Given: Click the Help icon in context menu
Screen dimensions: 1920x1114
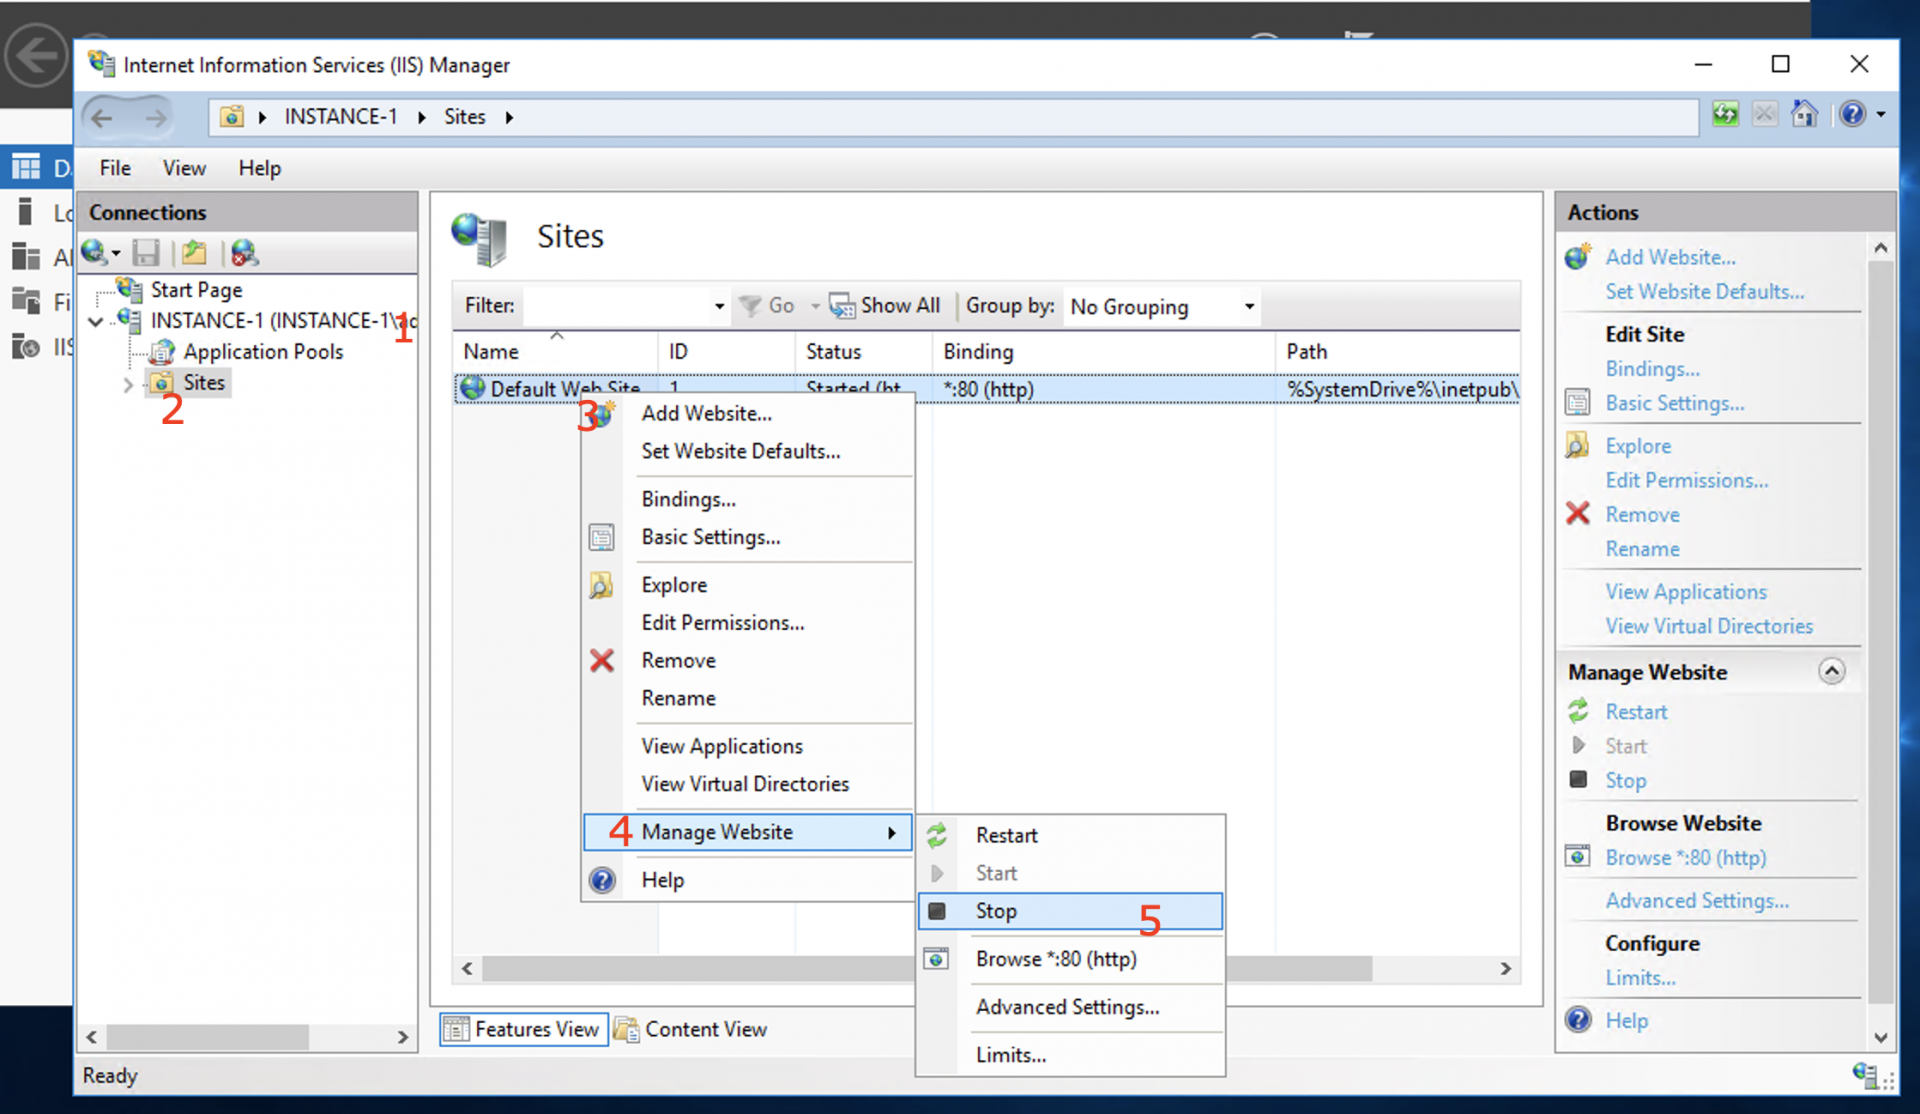Looking at the screenshot, I should pyautogui.click(x=602, y=880).
